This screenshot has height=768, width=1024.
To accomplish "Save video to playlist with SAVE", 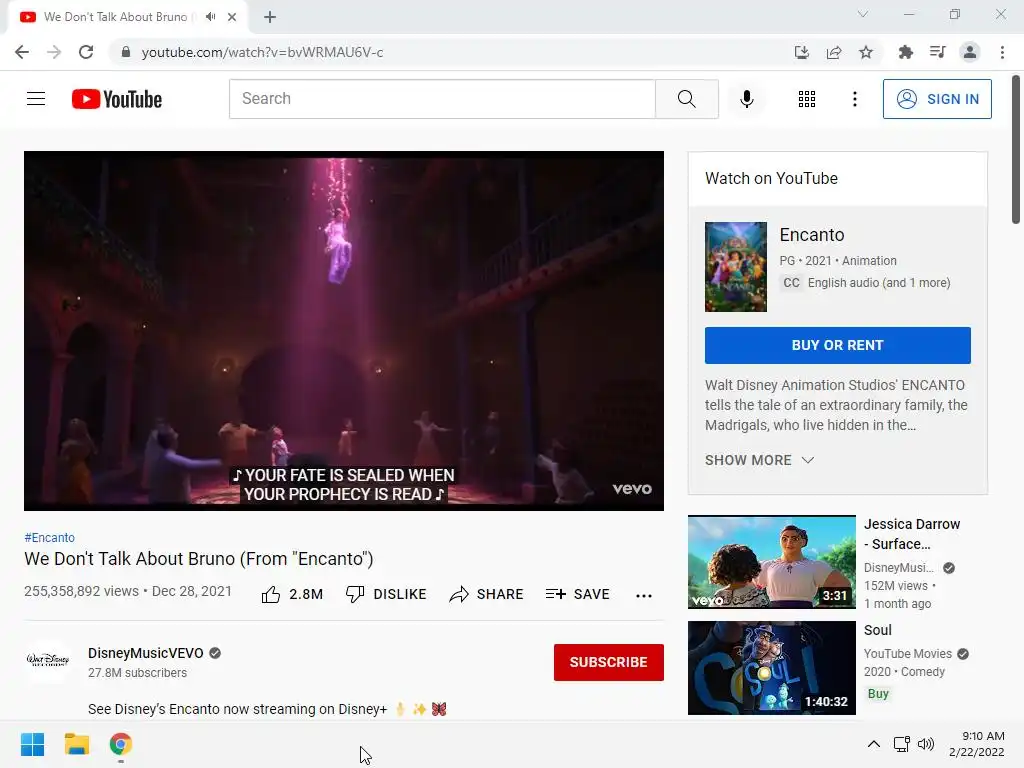I will point(577,594).
